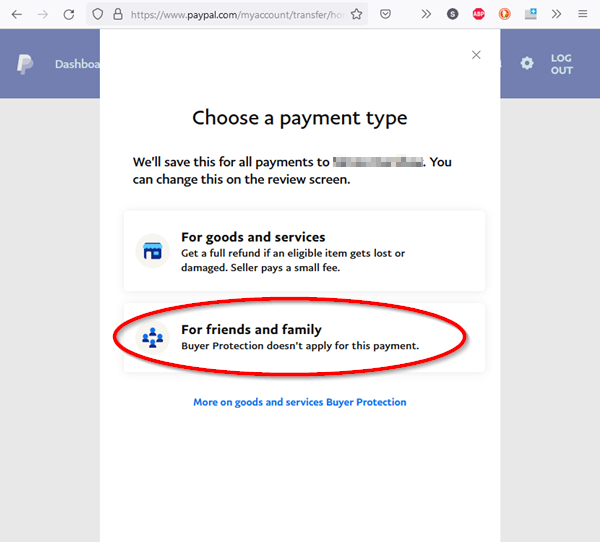This screenshot has height=542, width=600.
Task: Open the tracking protection shield icon
Action: click(x=98, y=15)
